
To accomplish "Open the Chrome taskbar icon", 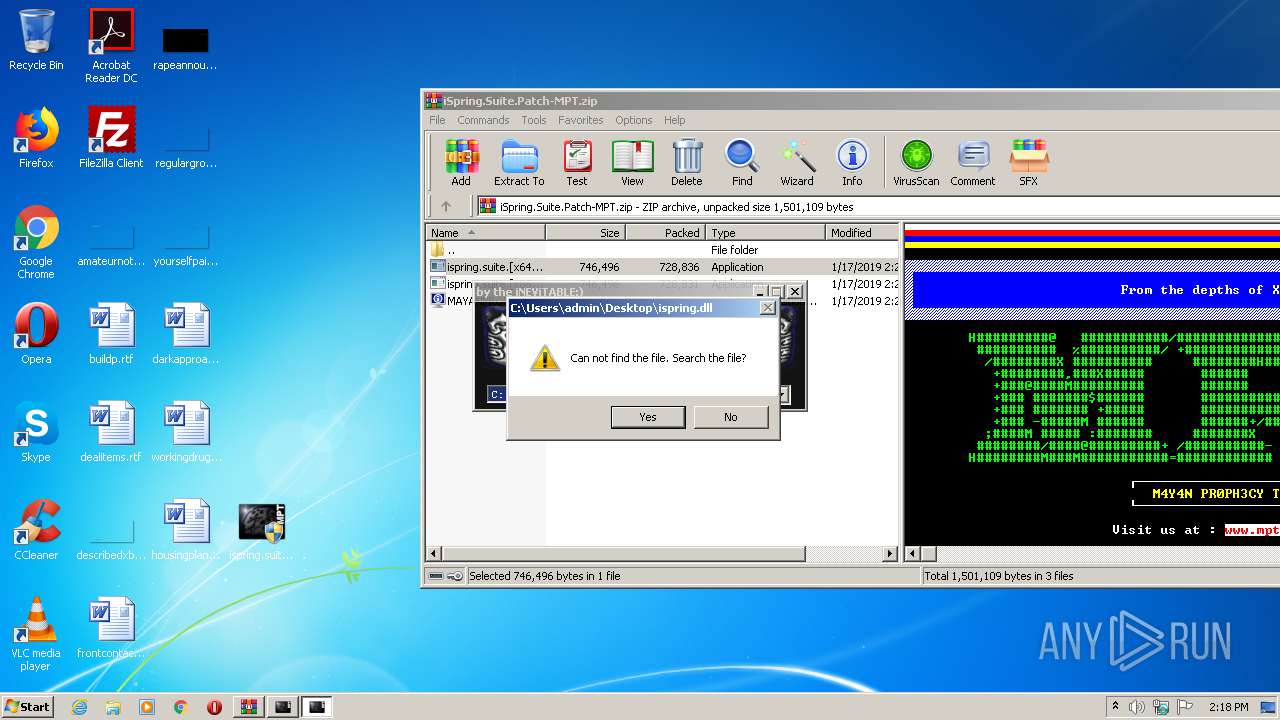I will point(180,707).
